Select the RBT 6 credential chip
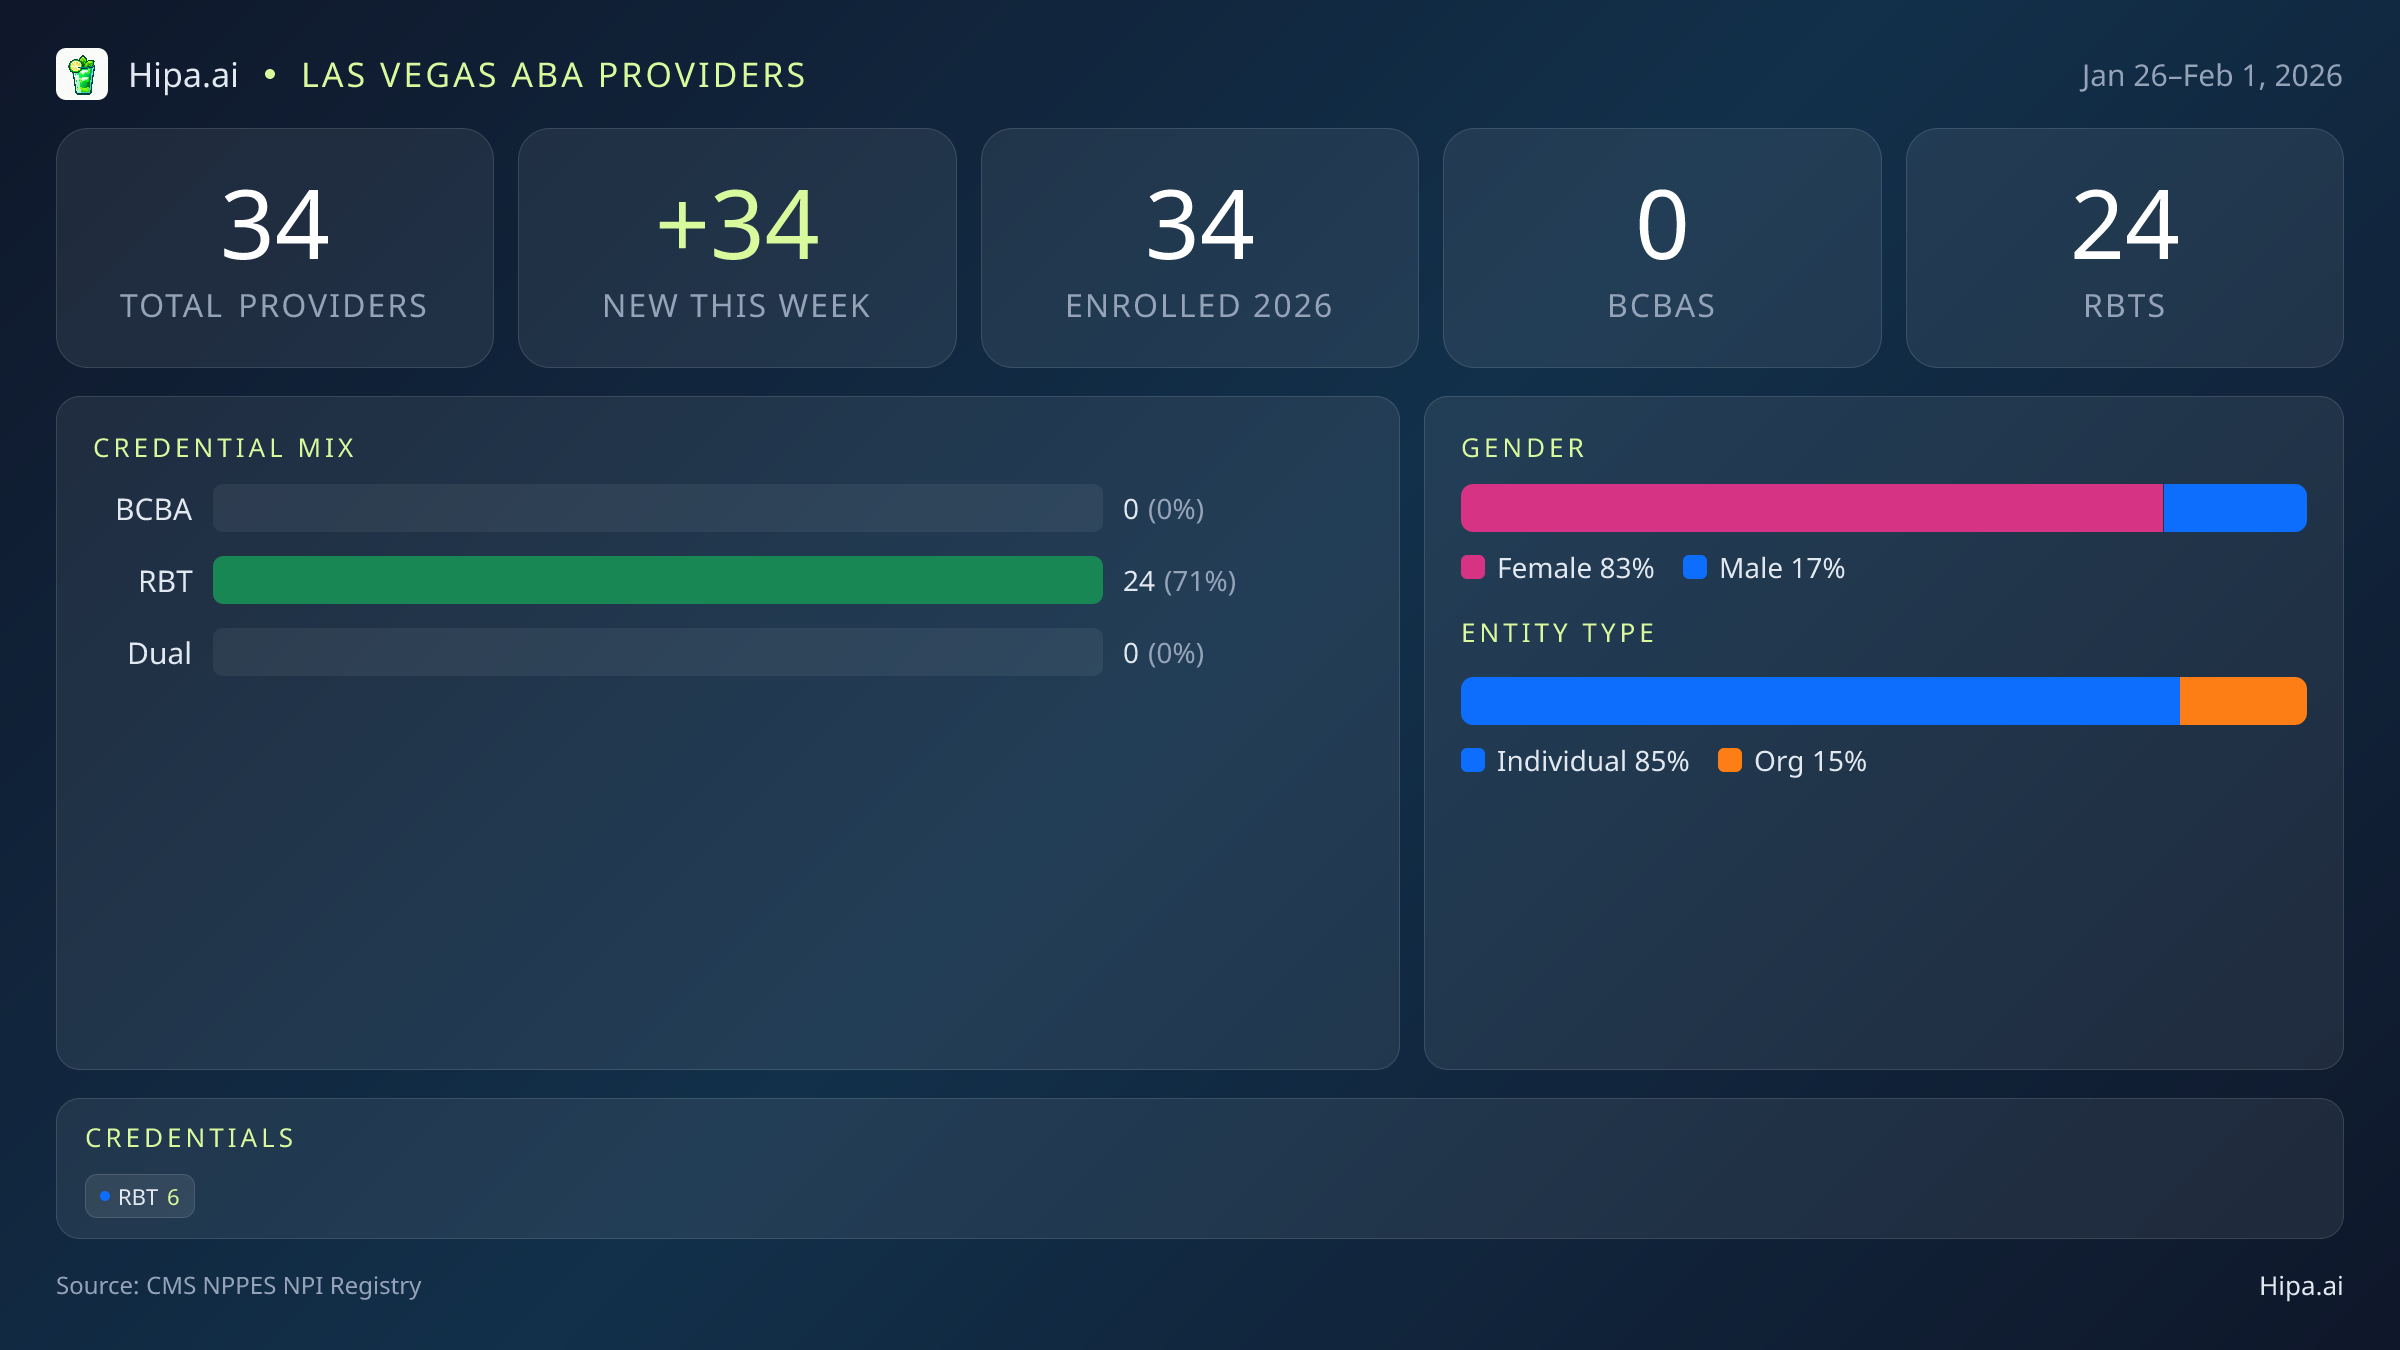2400x1350 pixels. pyautogui.click(x=140, y=1197)
